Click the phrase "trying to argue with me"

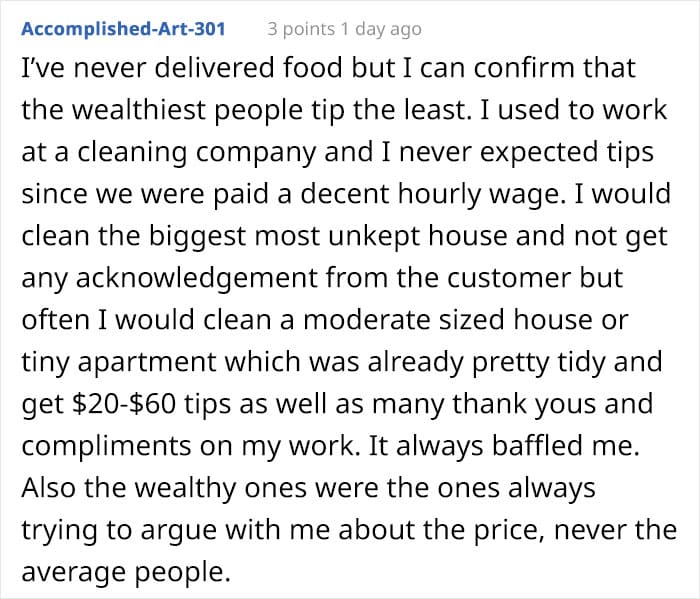point(176,530)
